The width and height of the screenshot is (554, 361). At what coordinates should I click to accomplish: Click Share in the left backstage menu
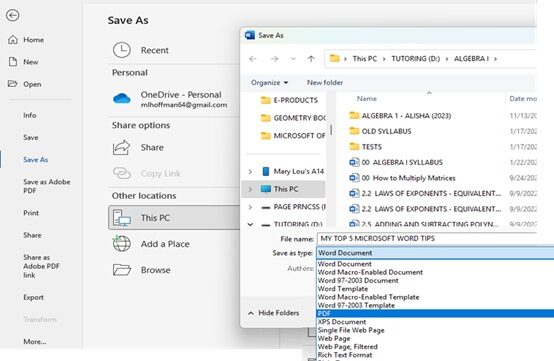pyautogui.click(x=32, y=235)
